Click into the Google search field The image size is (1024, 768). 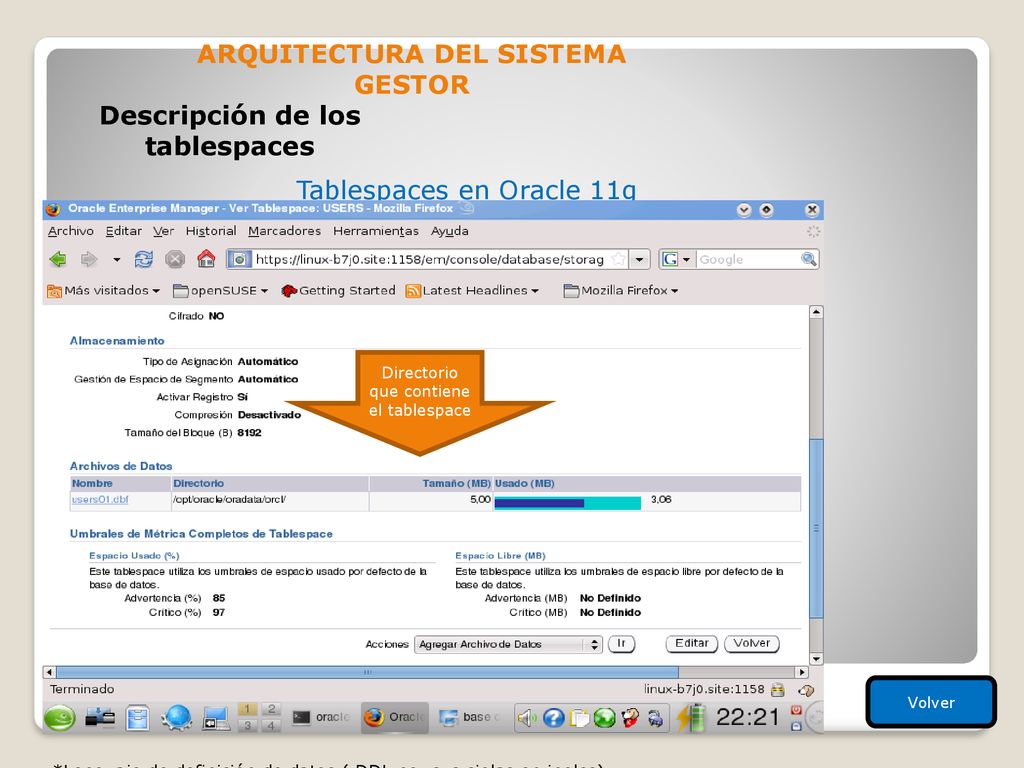tap(748, 259)
